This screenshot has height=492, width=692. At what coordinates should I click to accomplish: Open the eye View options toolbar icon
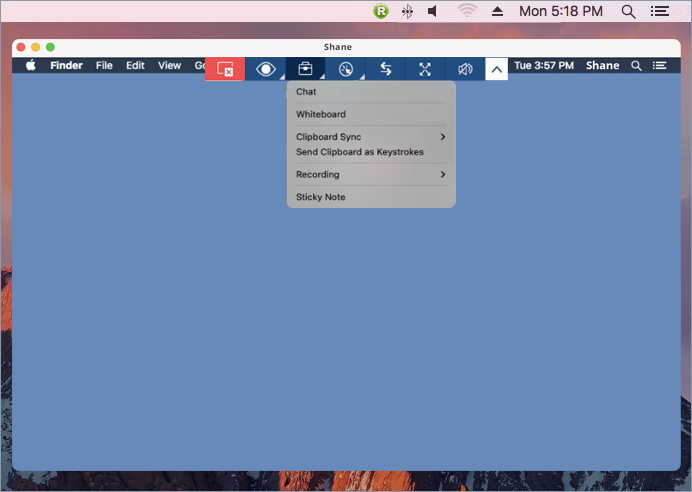point(265,69)
